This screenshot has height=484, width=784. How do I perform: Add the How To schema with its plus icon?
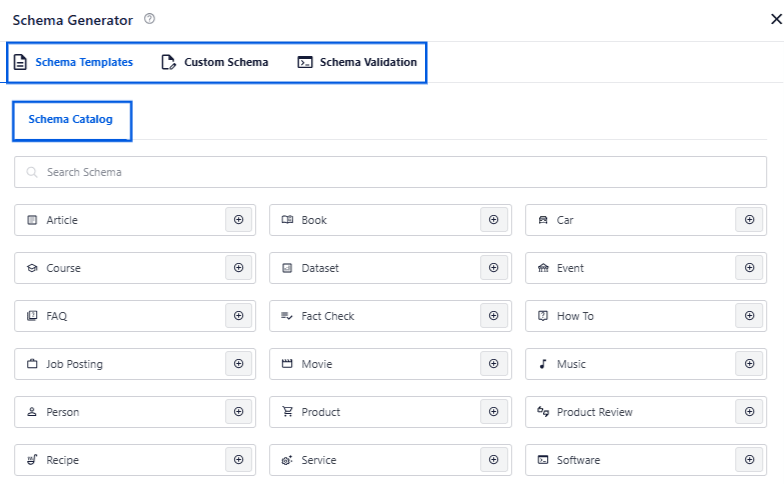(749, 316)
